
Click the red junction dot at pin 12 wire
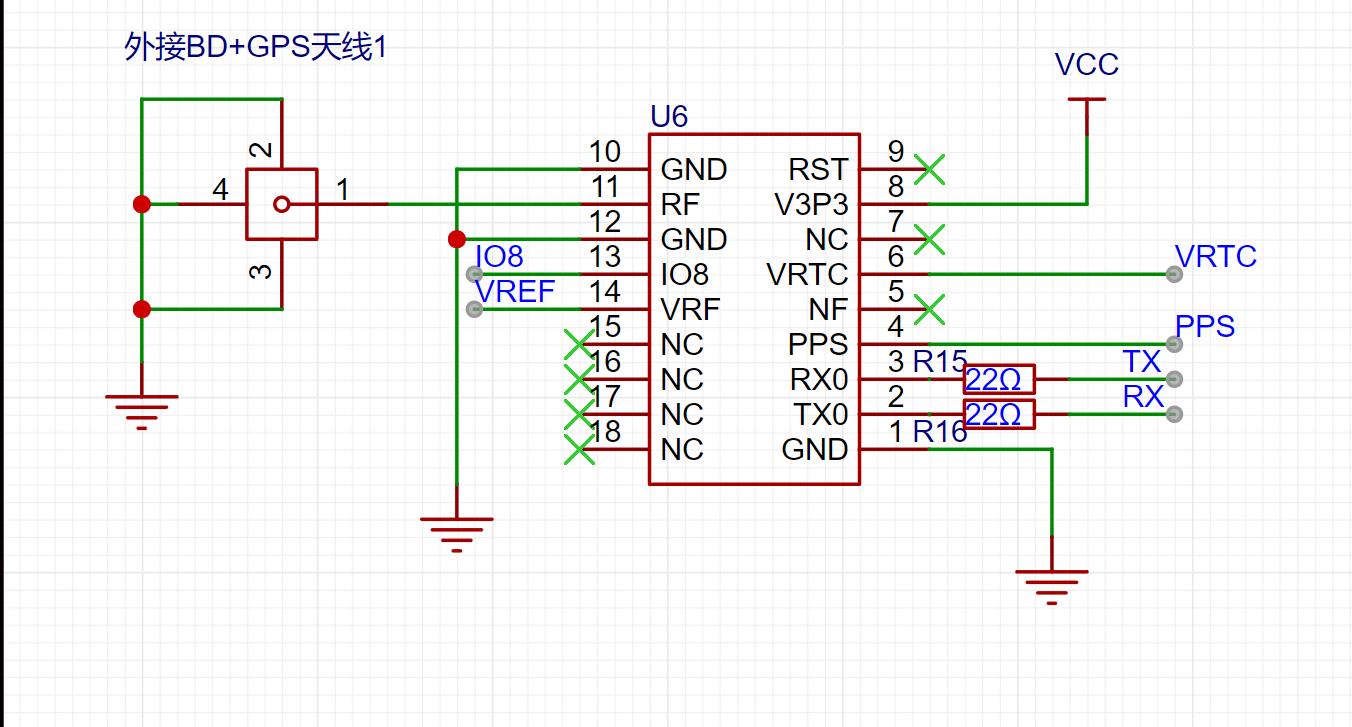pos(456,239)
